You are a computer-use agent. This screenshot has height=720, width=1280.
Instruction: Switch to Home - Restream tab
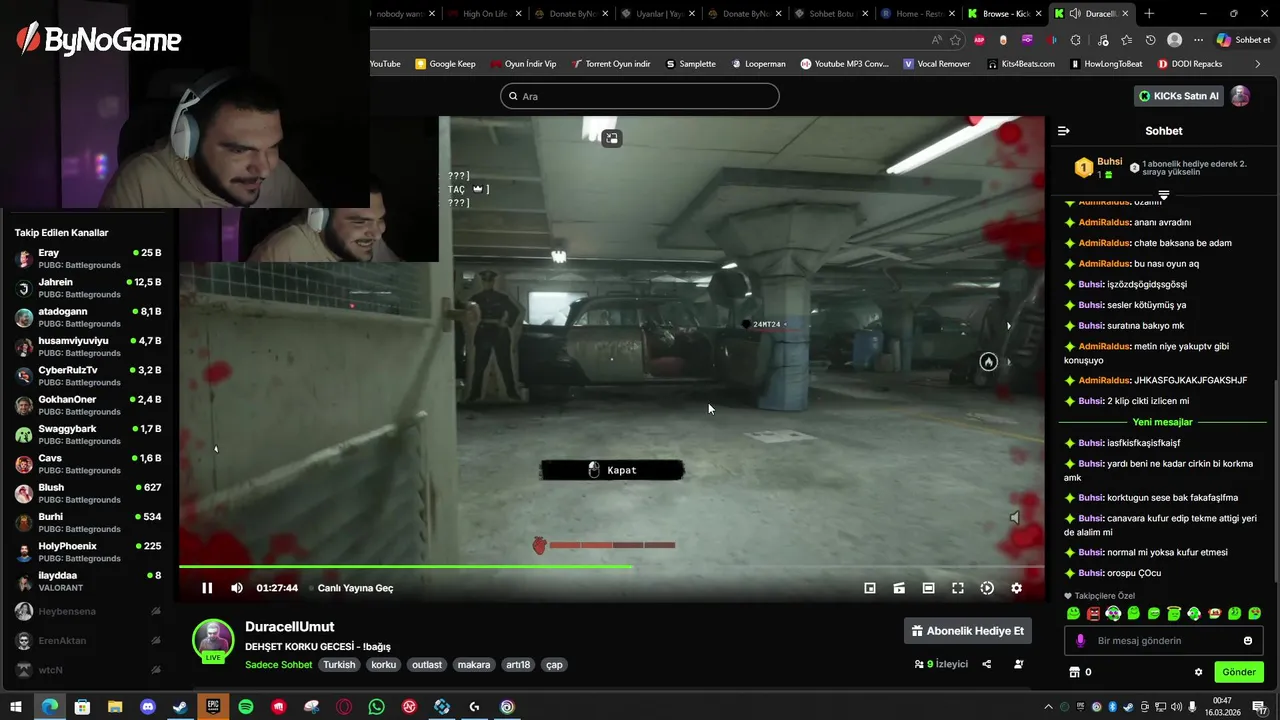click(x=919, y=14)
